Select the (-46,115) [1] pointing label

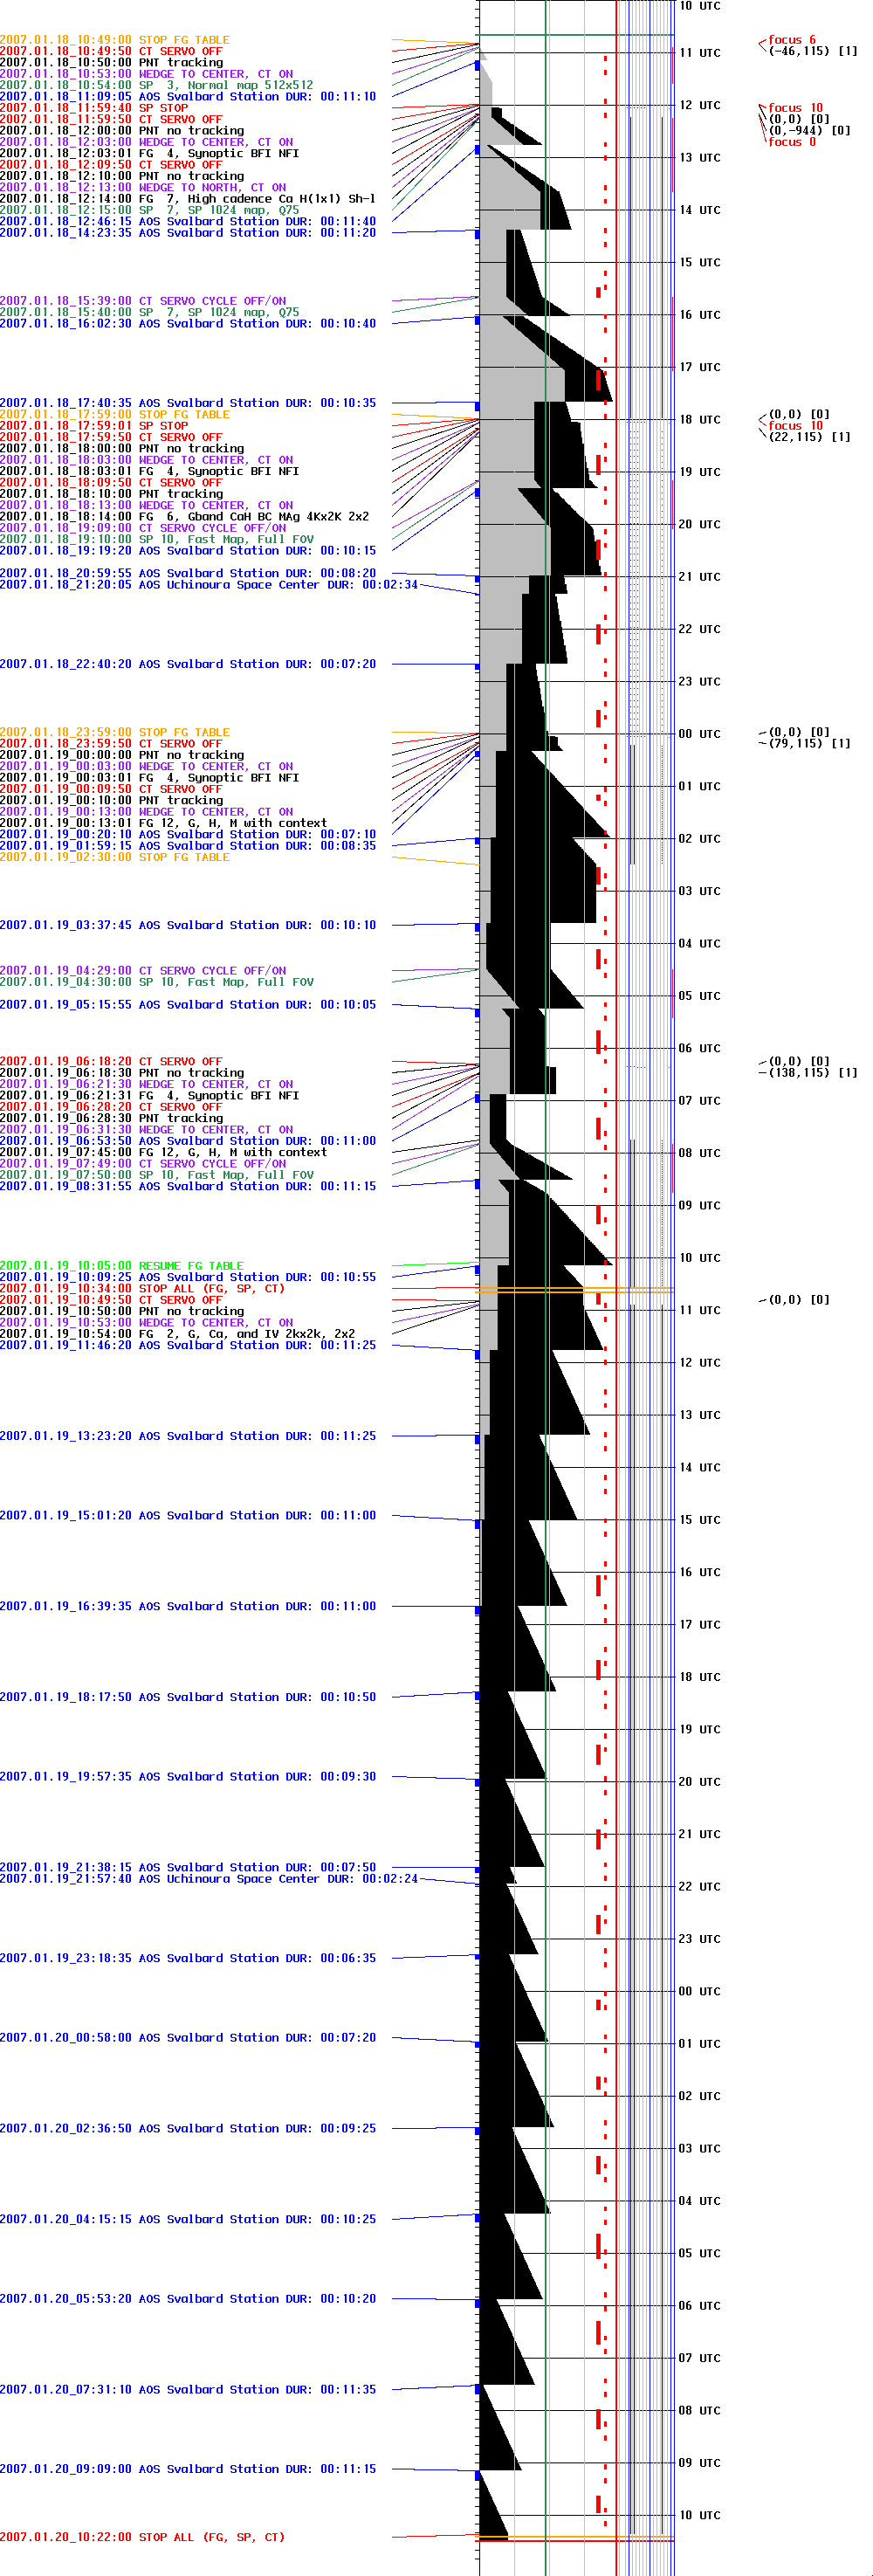[812, 51]
